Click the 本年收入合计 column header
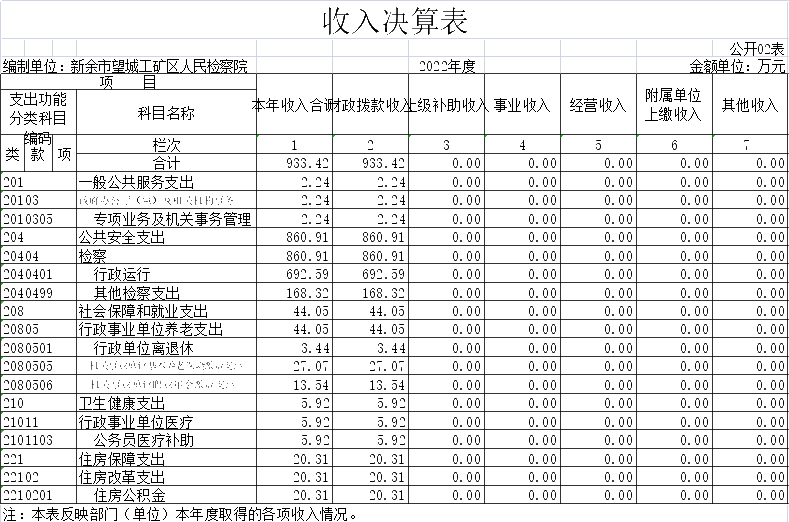Image resolution: width=789 pixels, height=522 pixels. [x=294, y=105]
